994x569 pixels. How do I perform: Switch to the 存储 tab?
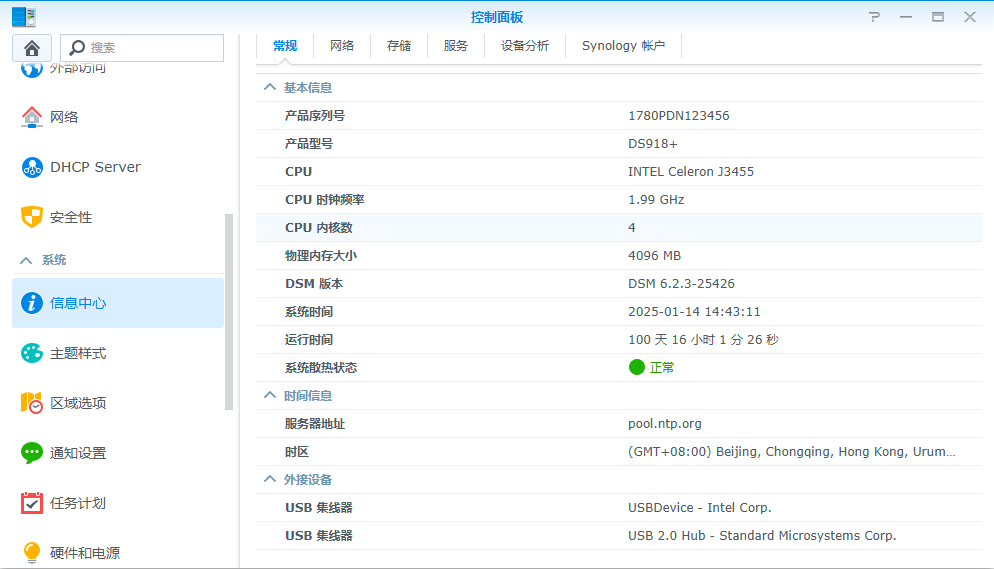[x=399, y=46]
